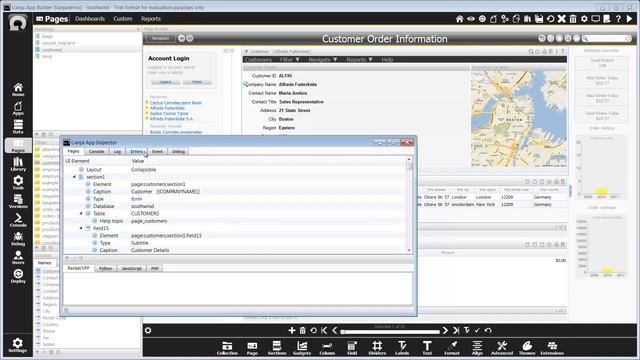Select the Log tab in App Inspector
The image size is (640, 360).
pyautogui.click(x=117, y=151)
